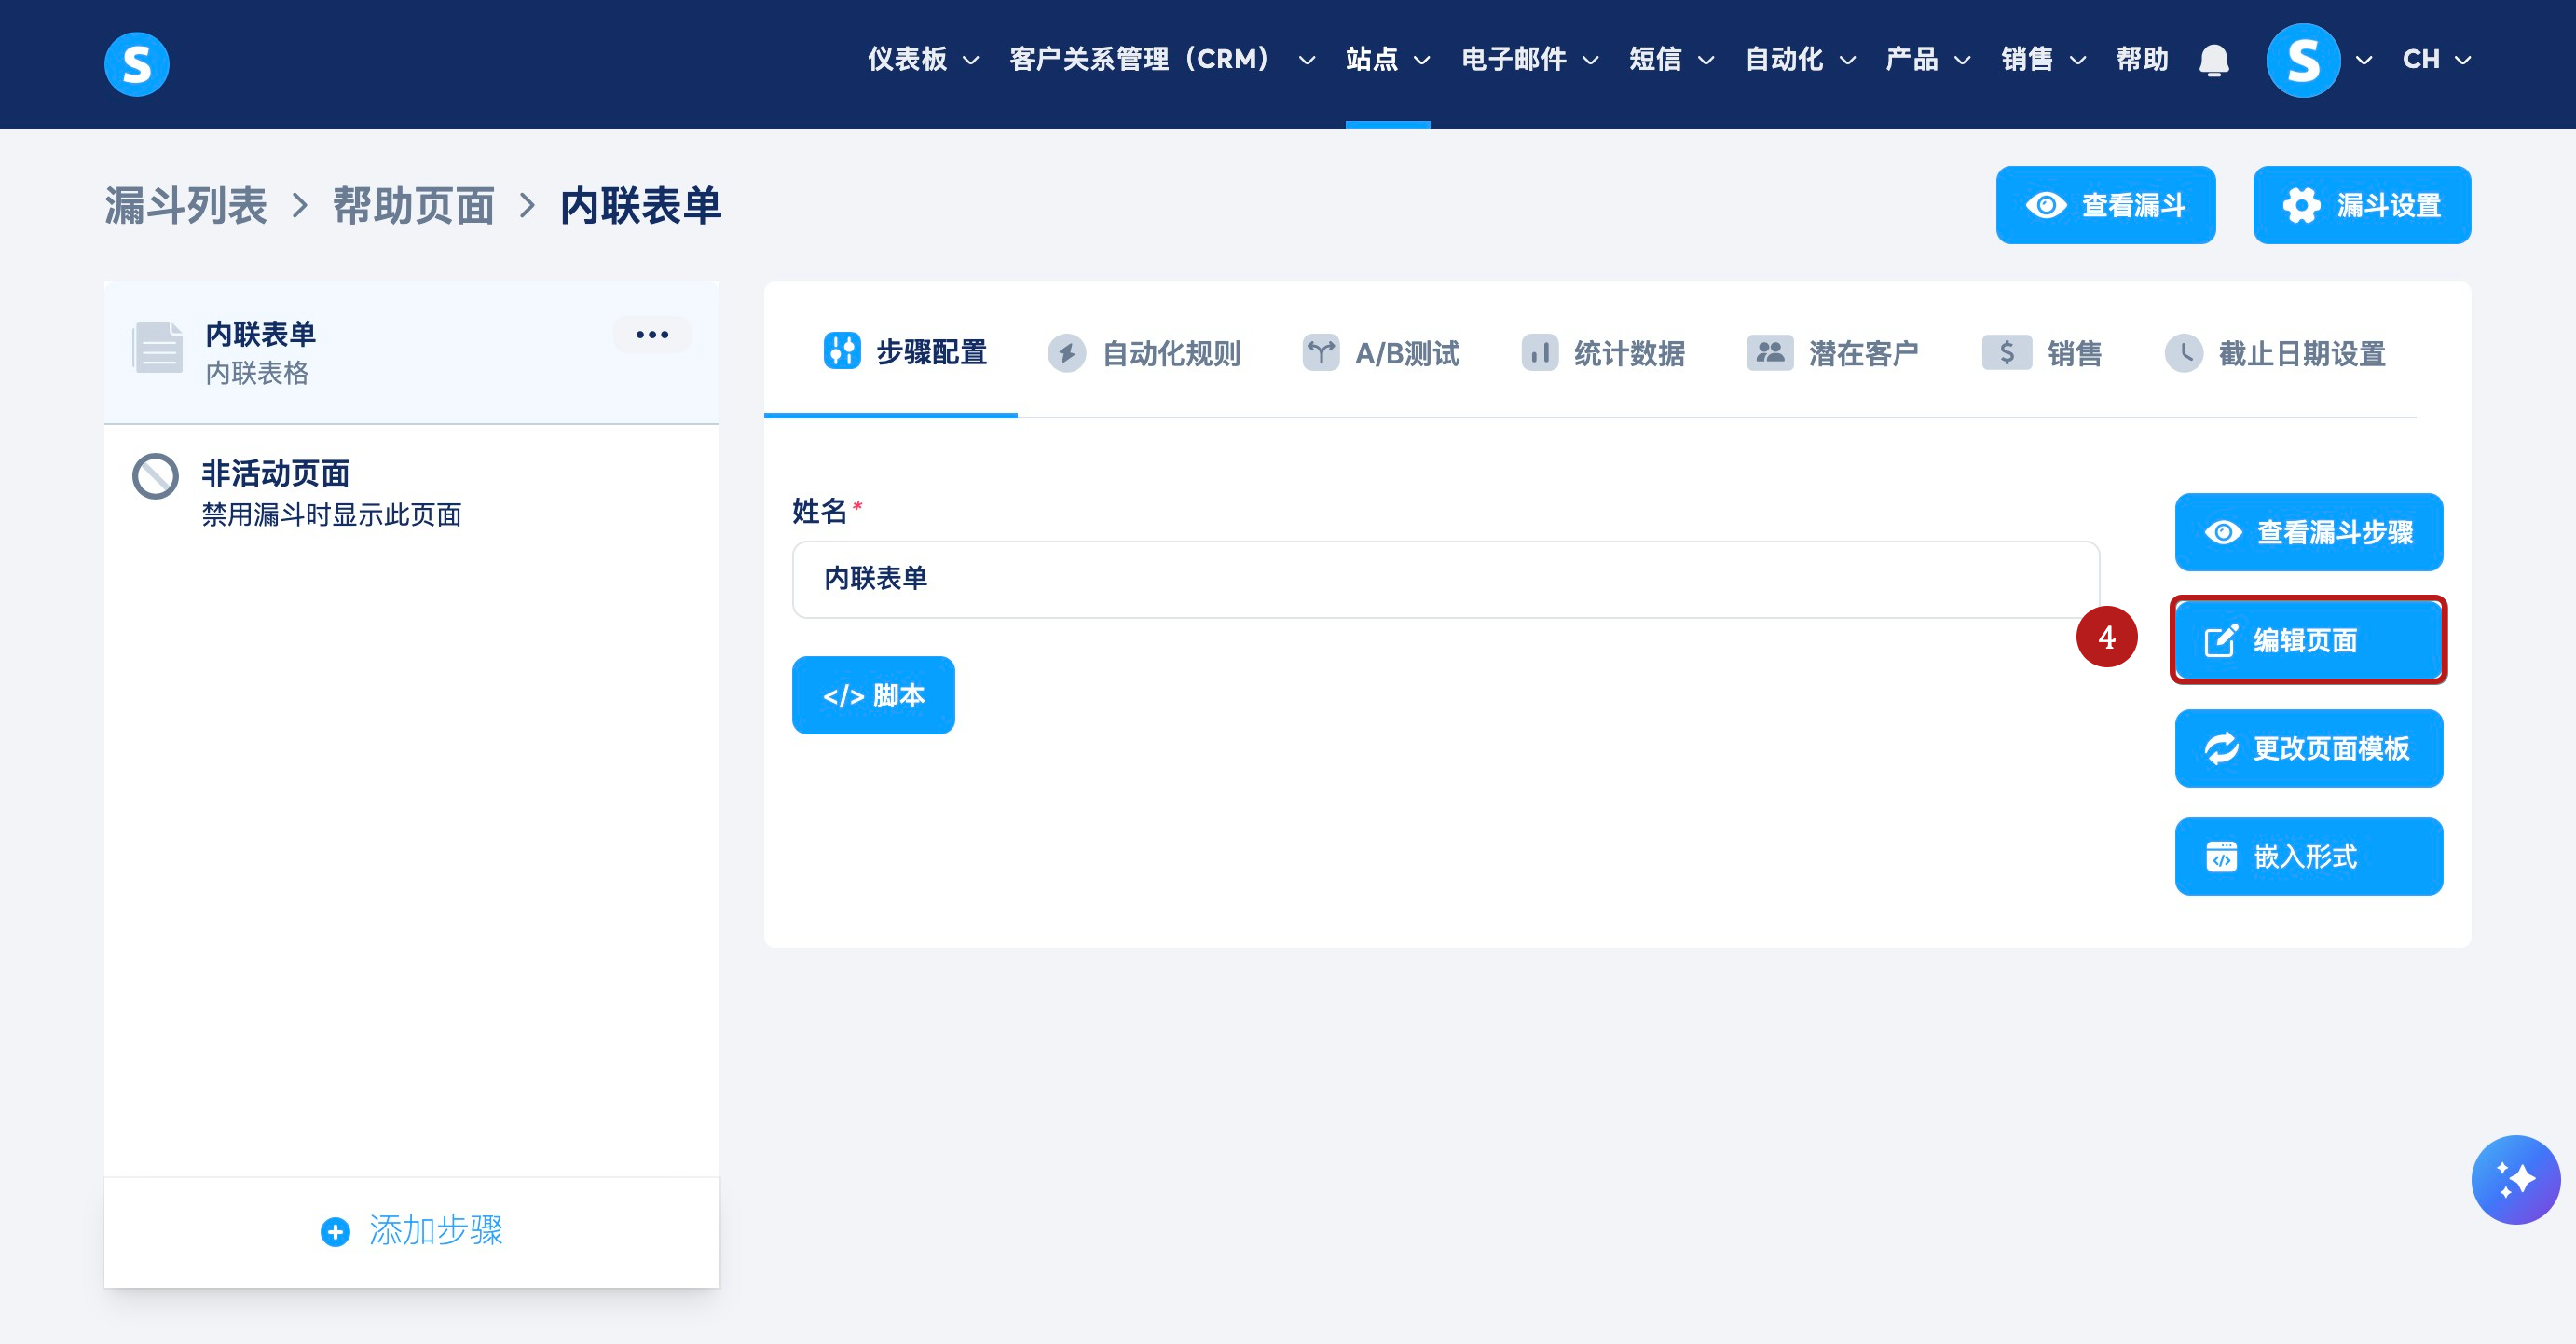Open the 截止日期设置 tab
The image size is (2576, 1344).
[x=2275, y=353]
